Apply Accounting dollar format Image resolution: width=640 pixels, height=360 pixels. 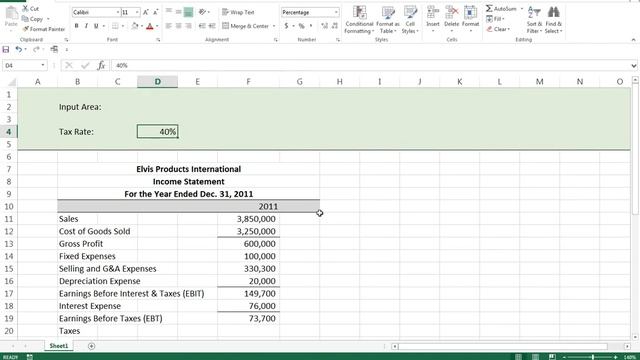286,26
